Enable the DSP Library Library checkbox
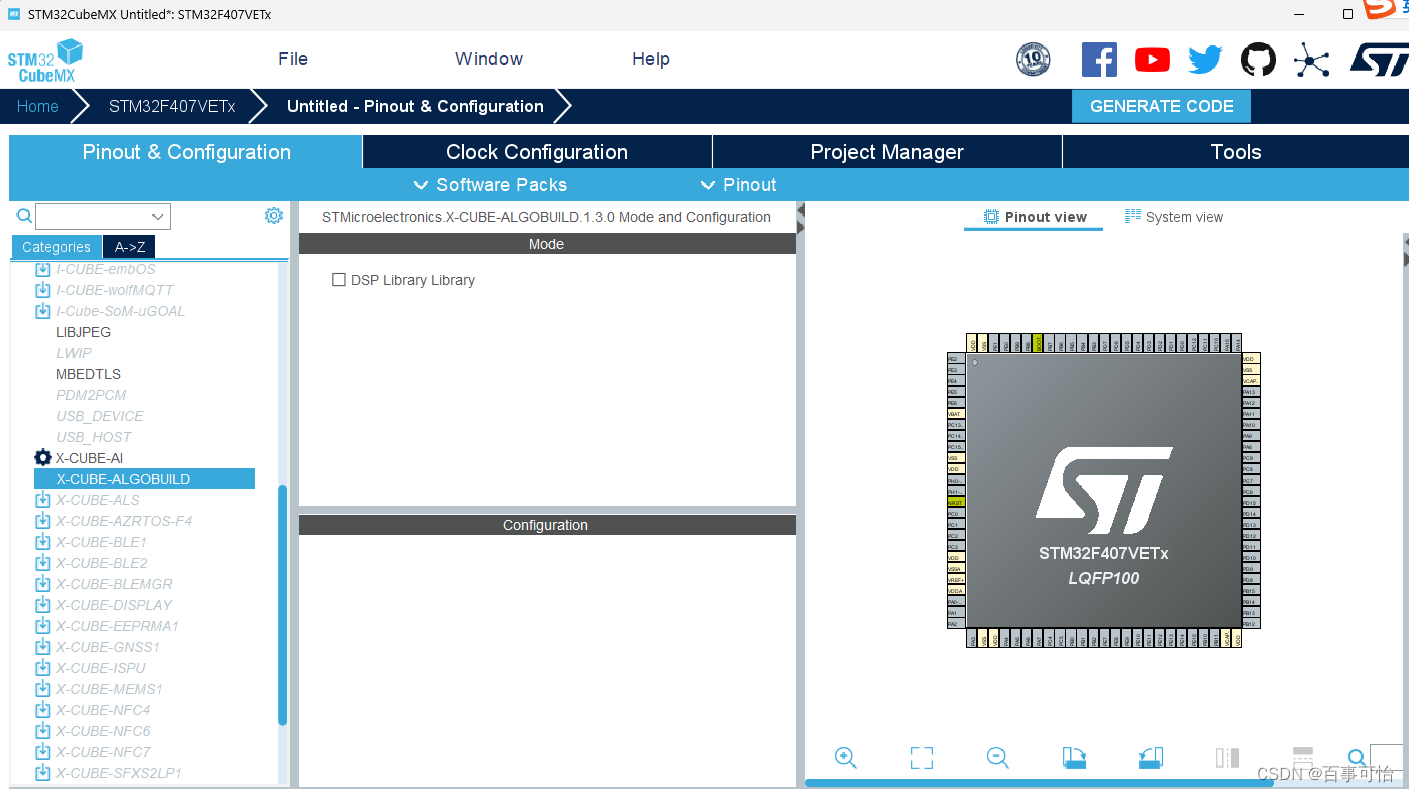1409x792 pixels. pos(339,280)
